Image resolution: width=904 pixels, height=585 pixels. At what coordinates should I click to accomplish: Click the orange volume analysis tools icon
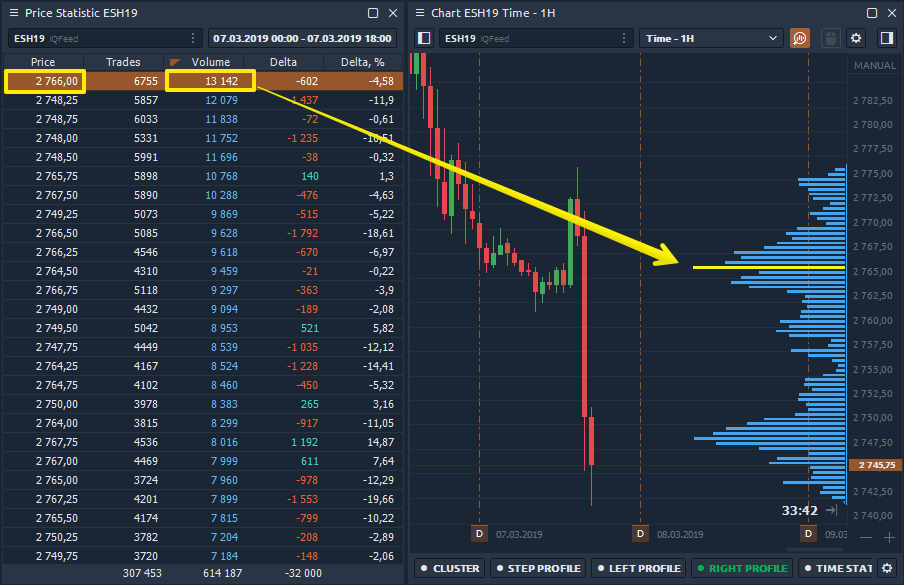799,38
